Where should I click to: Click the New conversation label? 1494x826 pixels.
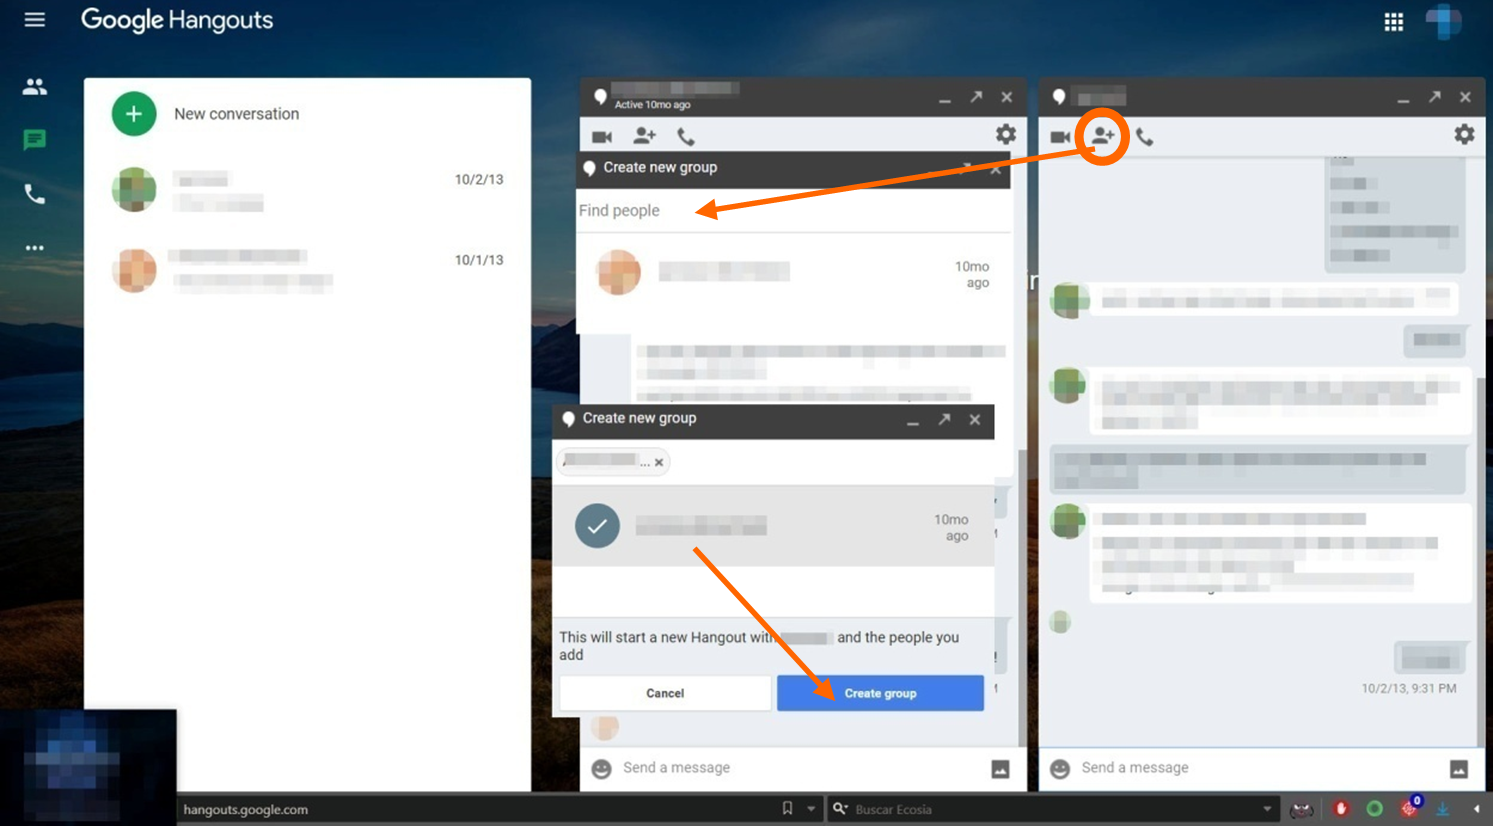click(237, 114)
